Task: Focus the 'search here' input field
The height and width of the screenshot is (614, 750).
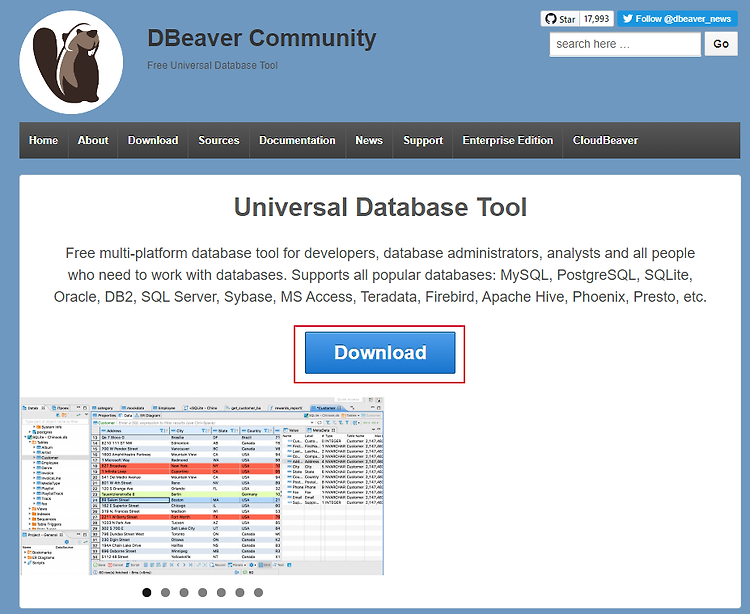Action: pyautogui.click(x=625, y=44)
